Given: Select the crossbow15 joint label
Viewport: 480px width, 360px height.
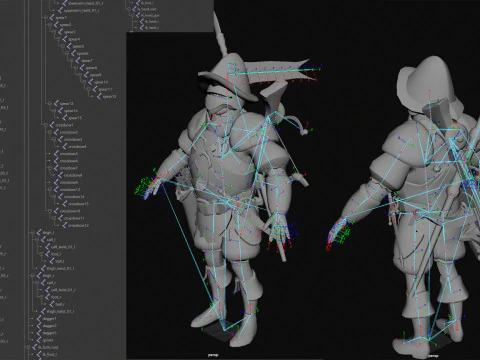Looking at the screenshot, I should [x=79, y=204].
